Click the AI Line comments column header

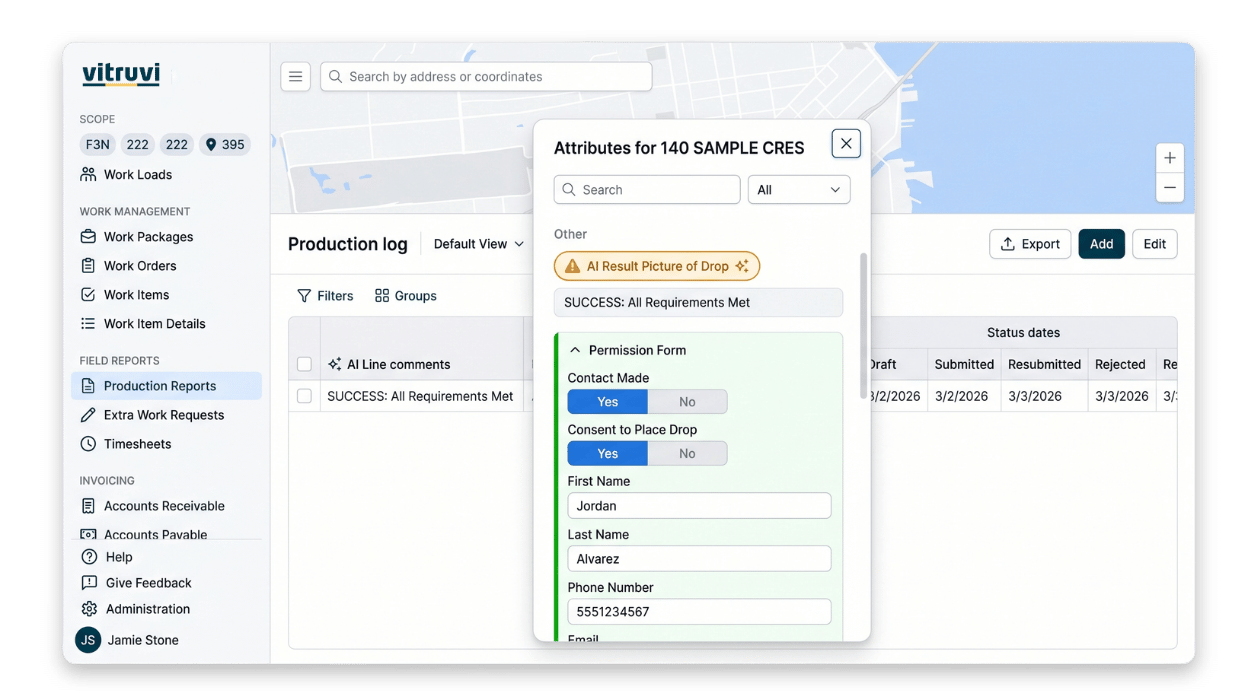point(421,365)
